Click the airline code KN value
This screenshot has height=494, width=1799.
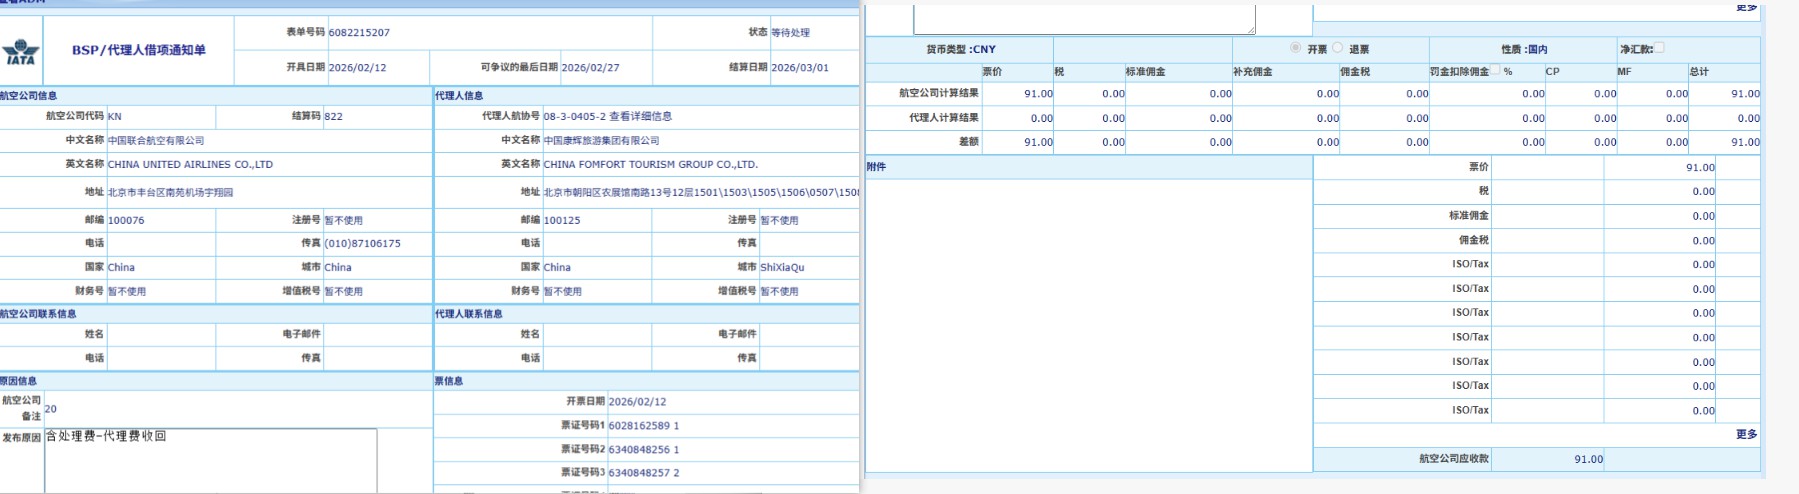[x=115, y=117]
